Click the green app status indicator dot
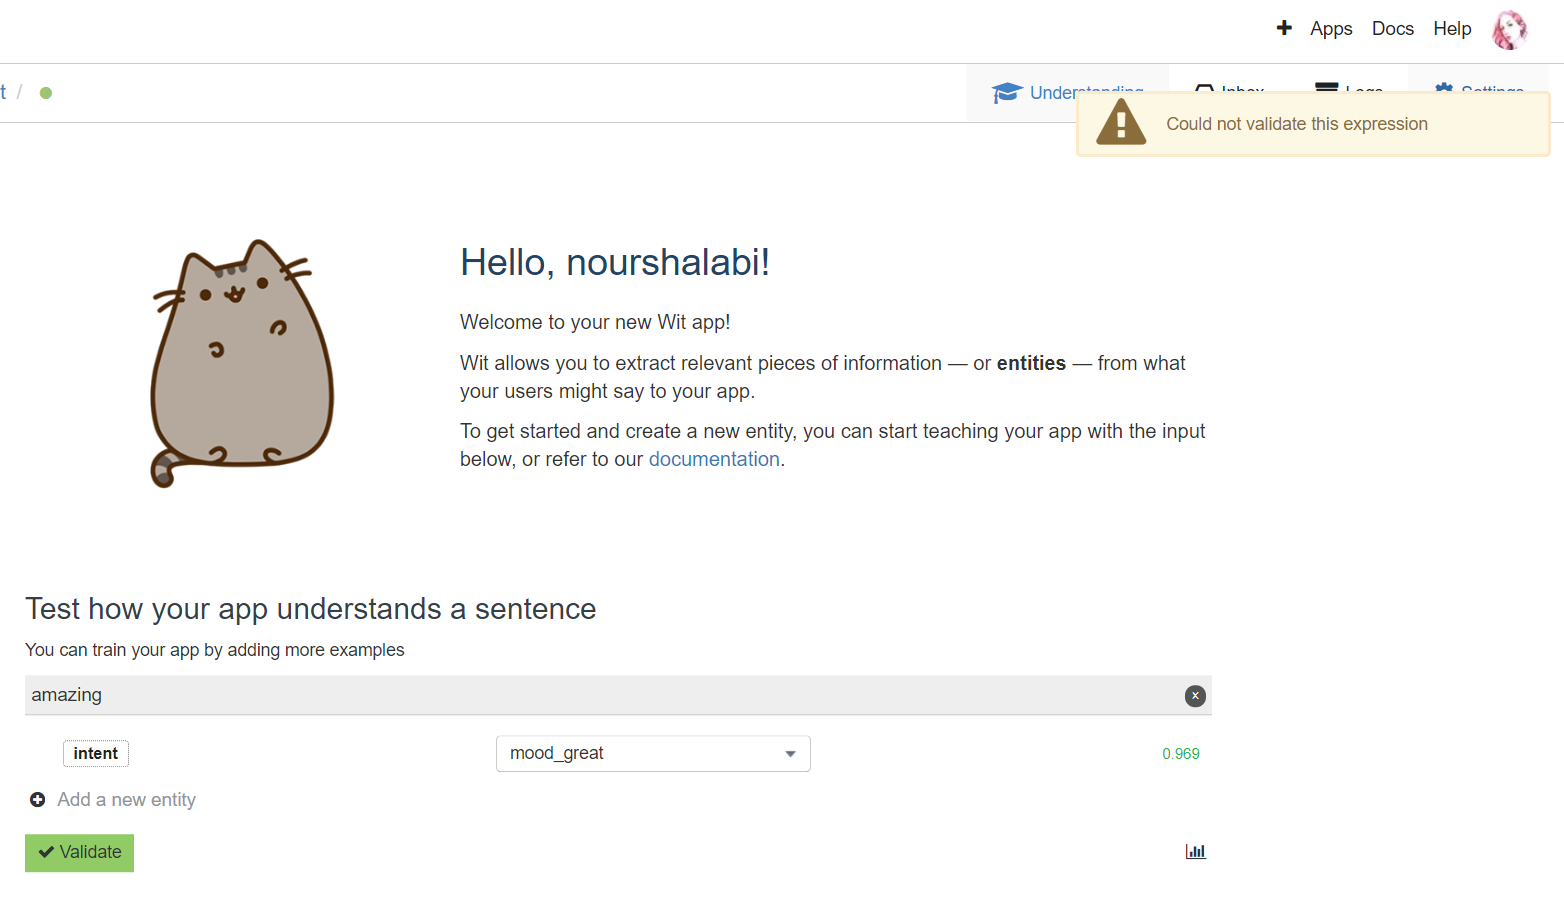The image size is (1564, 911). pyautogui.click(x=46, y=92)
